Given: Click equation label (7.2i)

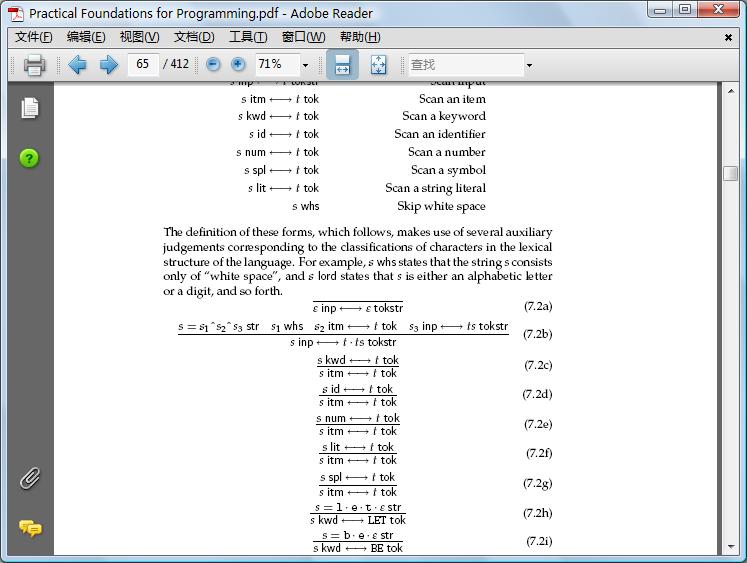Looking at the screenshot, I should (x=539, y=541).
